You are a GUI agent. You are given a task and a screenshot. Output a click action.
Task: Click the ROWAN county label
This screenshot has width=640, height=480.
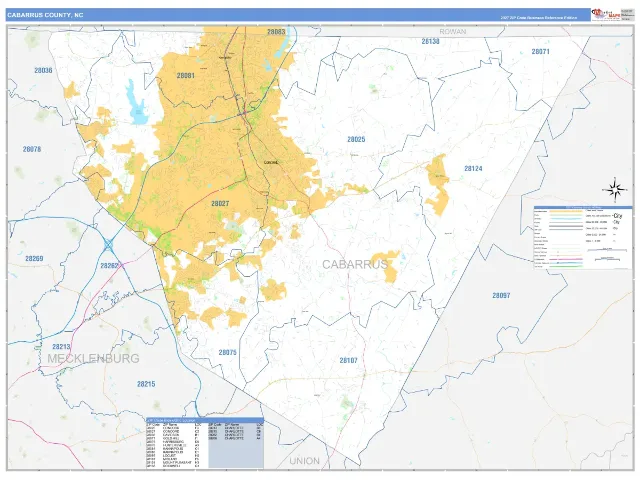coord(453,31)
